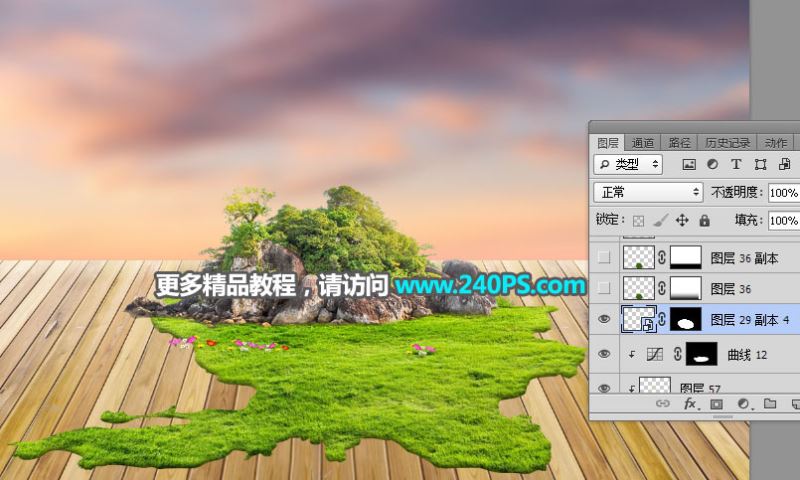Select the 图层 57 layer thumbnail
The image size is (800, 480).
pos(655,385)
